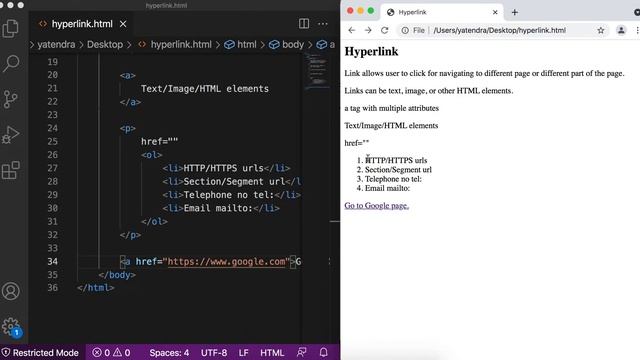Image resolution: width=640 pixels, height=360 pixels.
Task: Open the editor More Actions ellipsis
Action: click(x=323, y=24)
